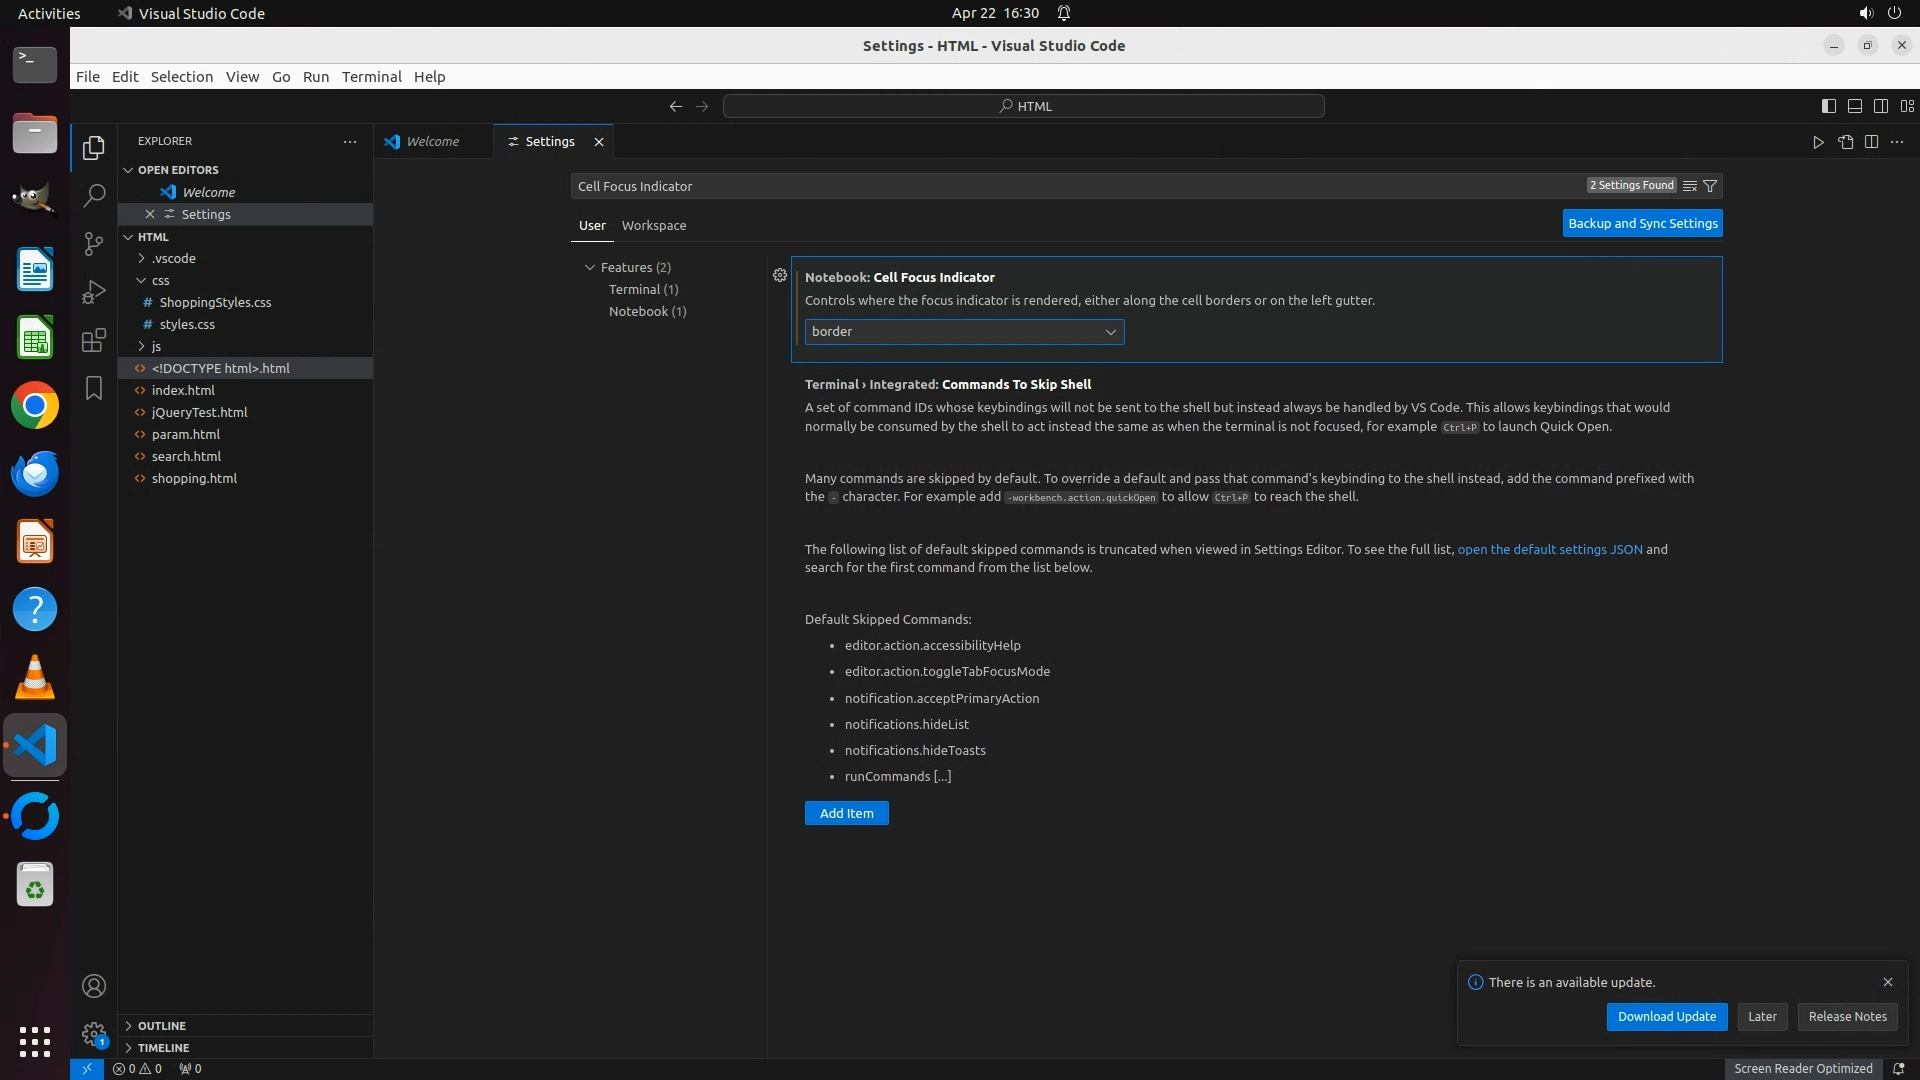Viewport: 1920px width, 1080px height.
Task: Click the Manage gear icon
Action: click(x=94, y=1034)
